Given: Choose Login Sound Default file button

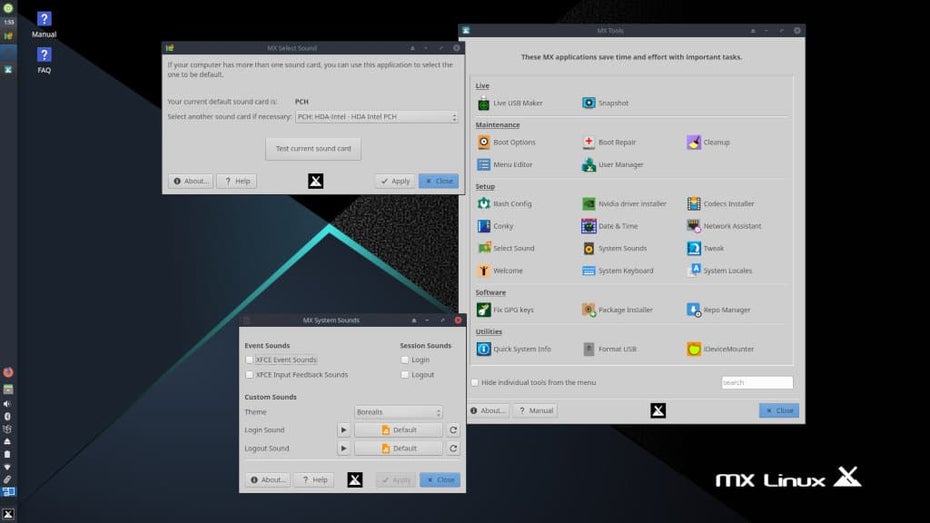Looking at the screenshot, I should pyautogui.click(x=398, y=430).
